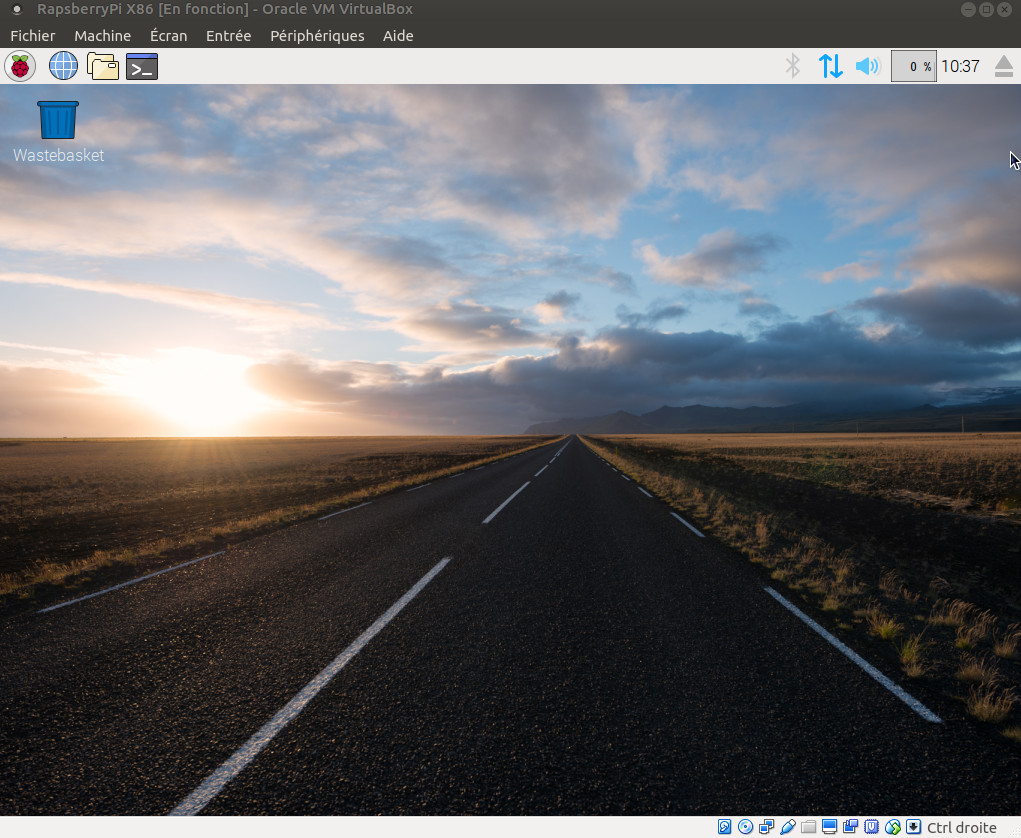Open the Fichier menu
The height and width of the screenshot is (838, 1021).
[x=33, y=36]
